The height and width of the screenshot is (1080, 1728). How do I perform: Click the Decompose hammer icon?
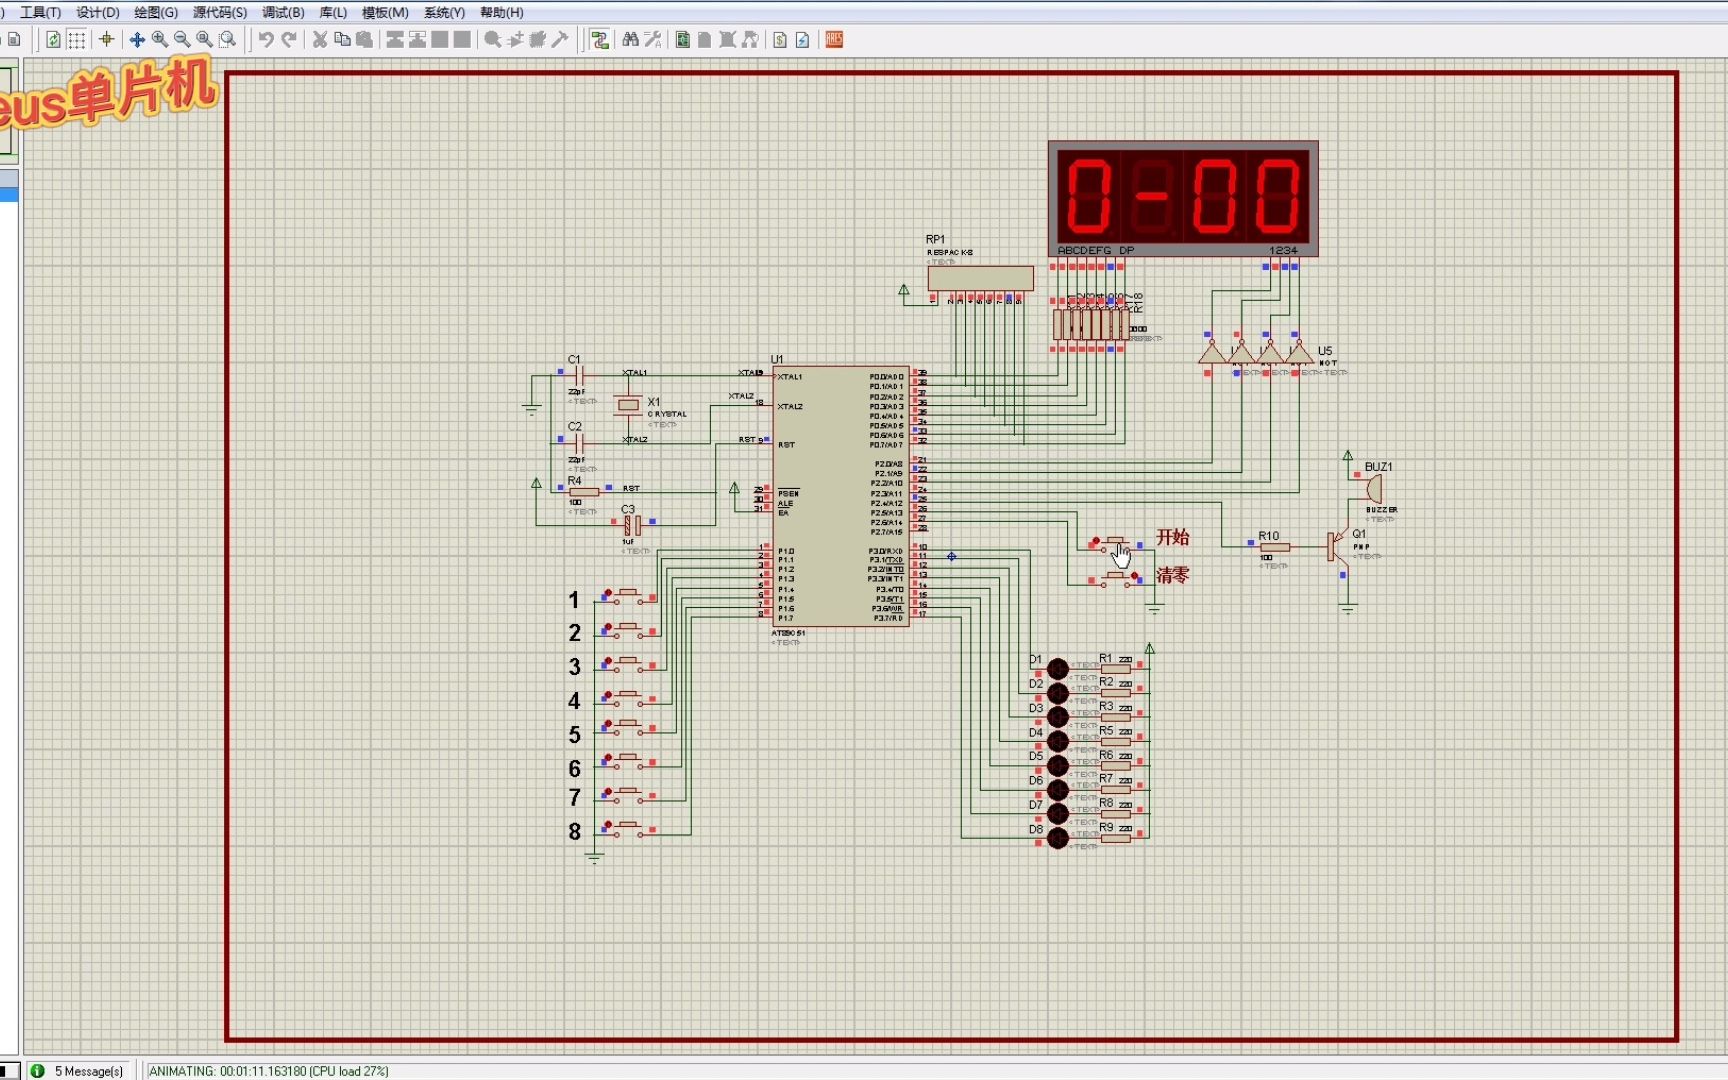tap(560, 40)
